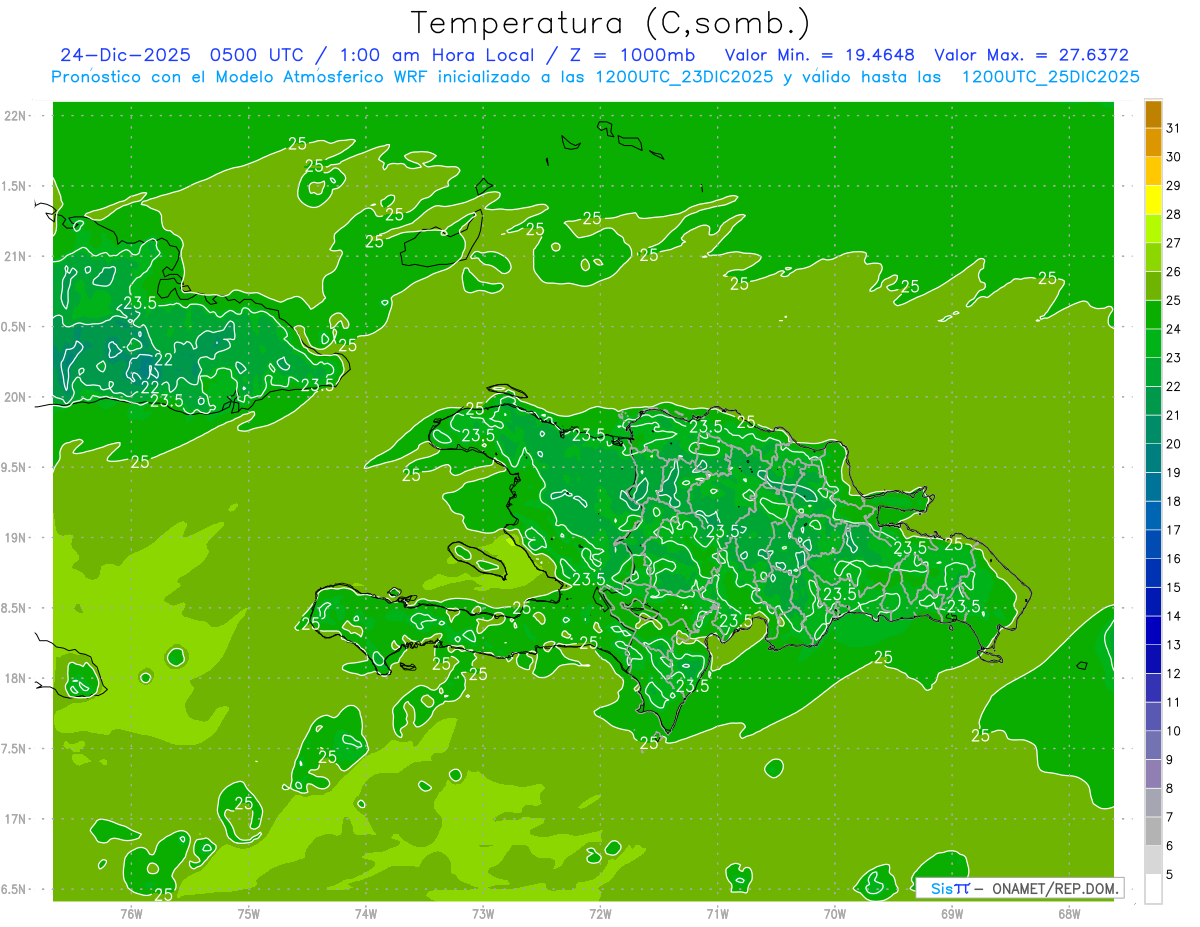Click the legend scale number "16"
This screenshot has height=927, width=1200.
1173,558
